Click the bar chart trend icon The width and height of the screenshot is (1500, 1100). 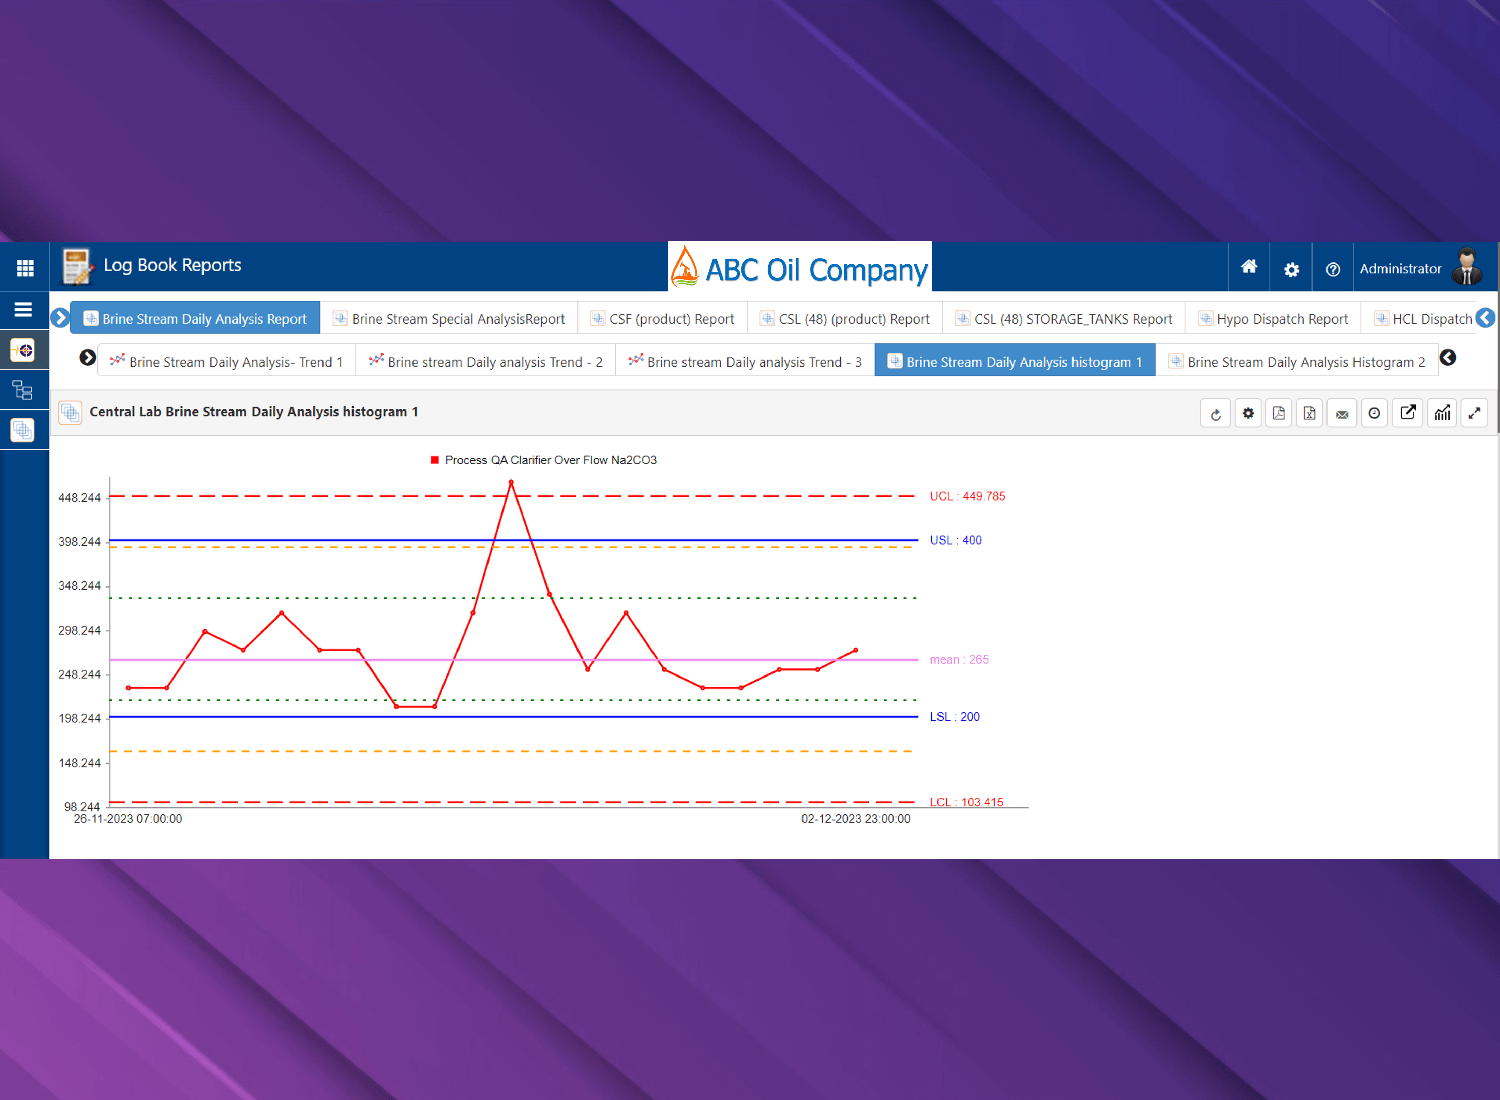1442,413
